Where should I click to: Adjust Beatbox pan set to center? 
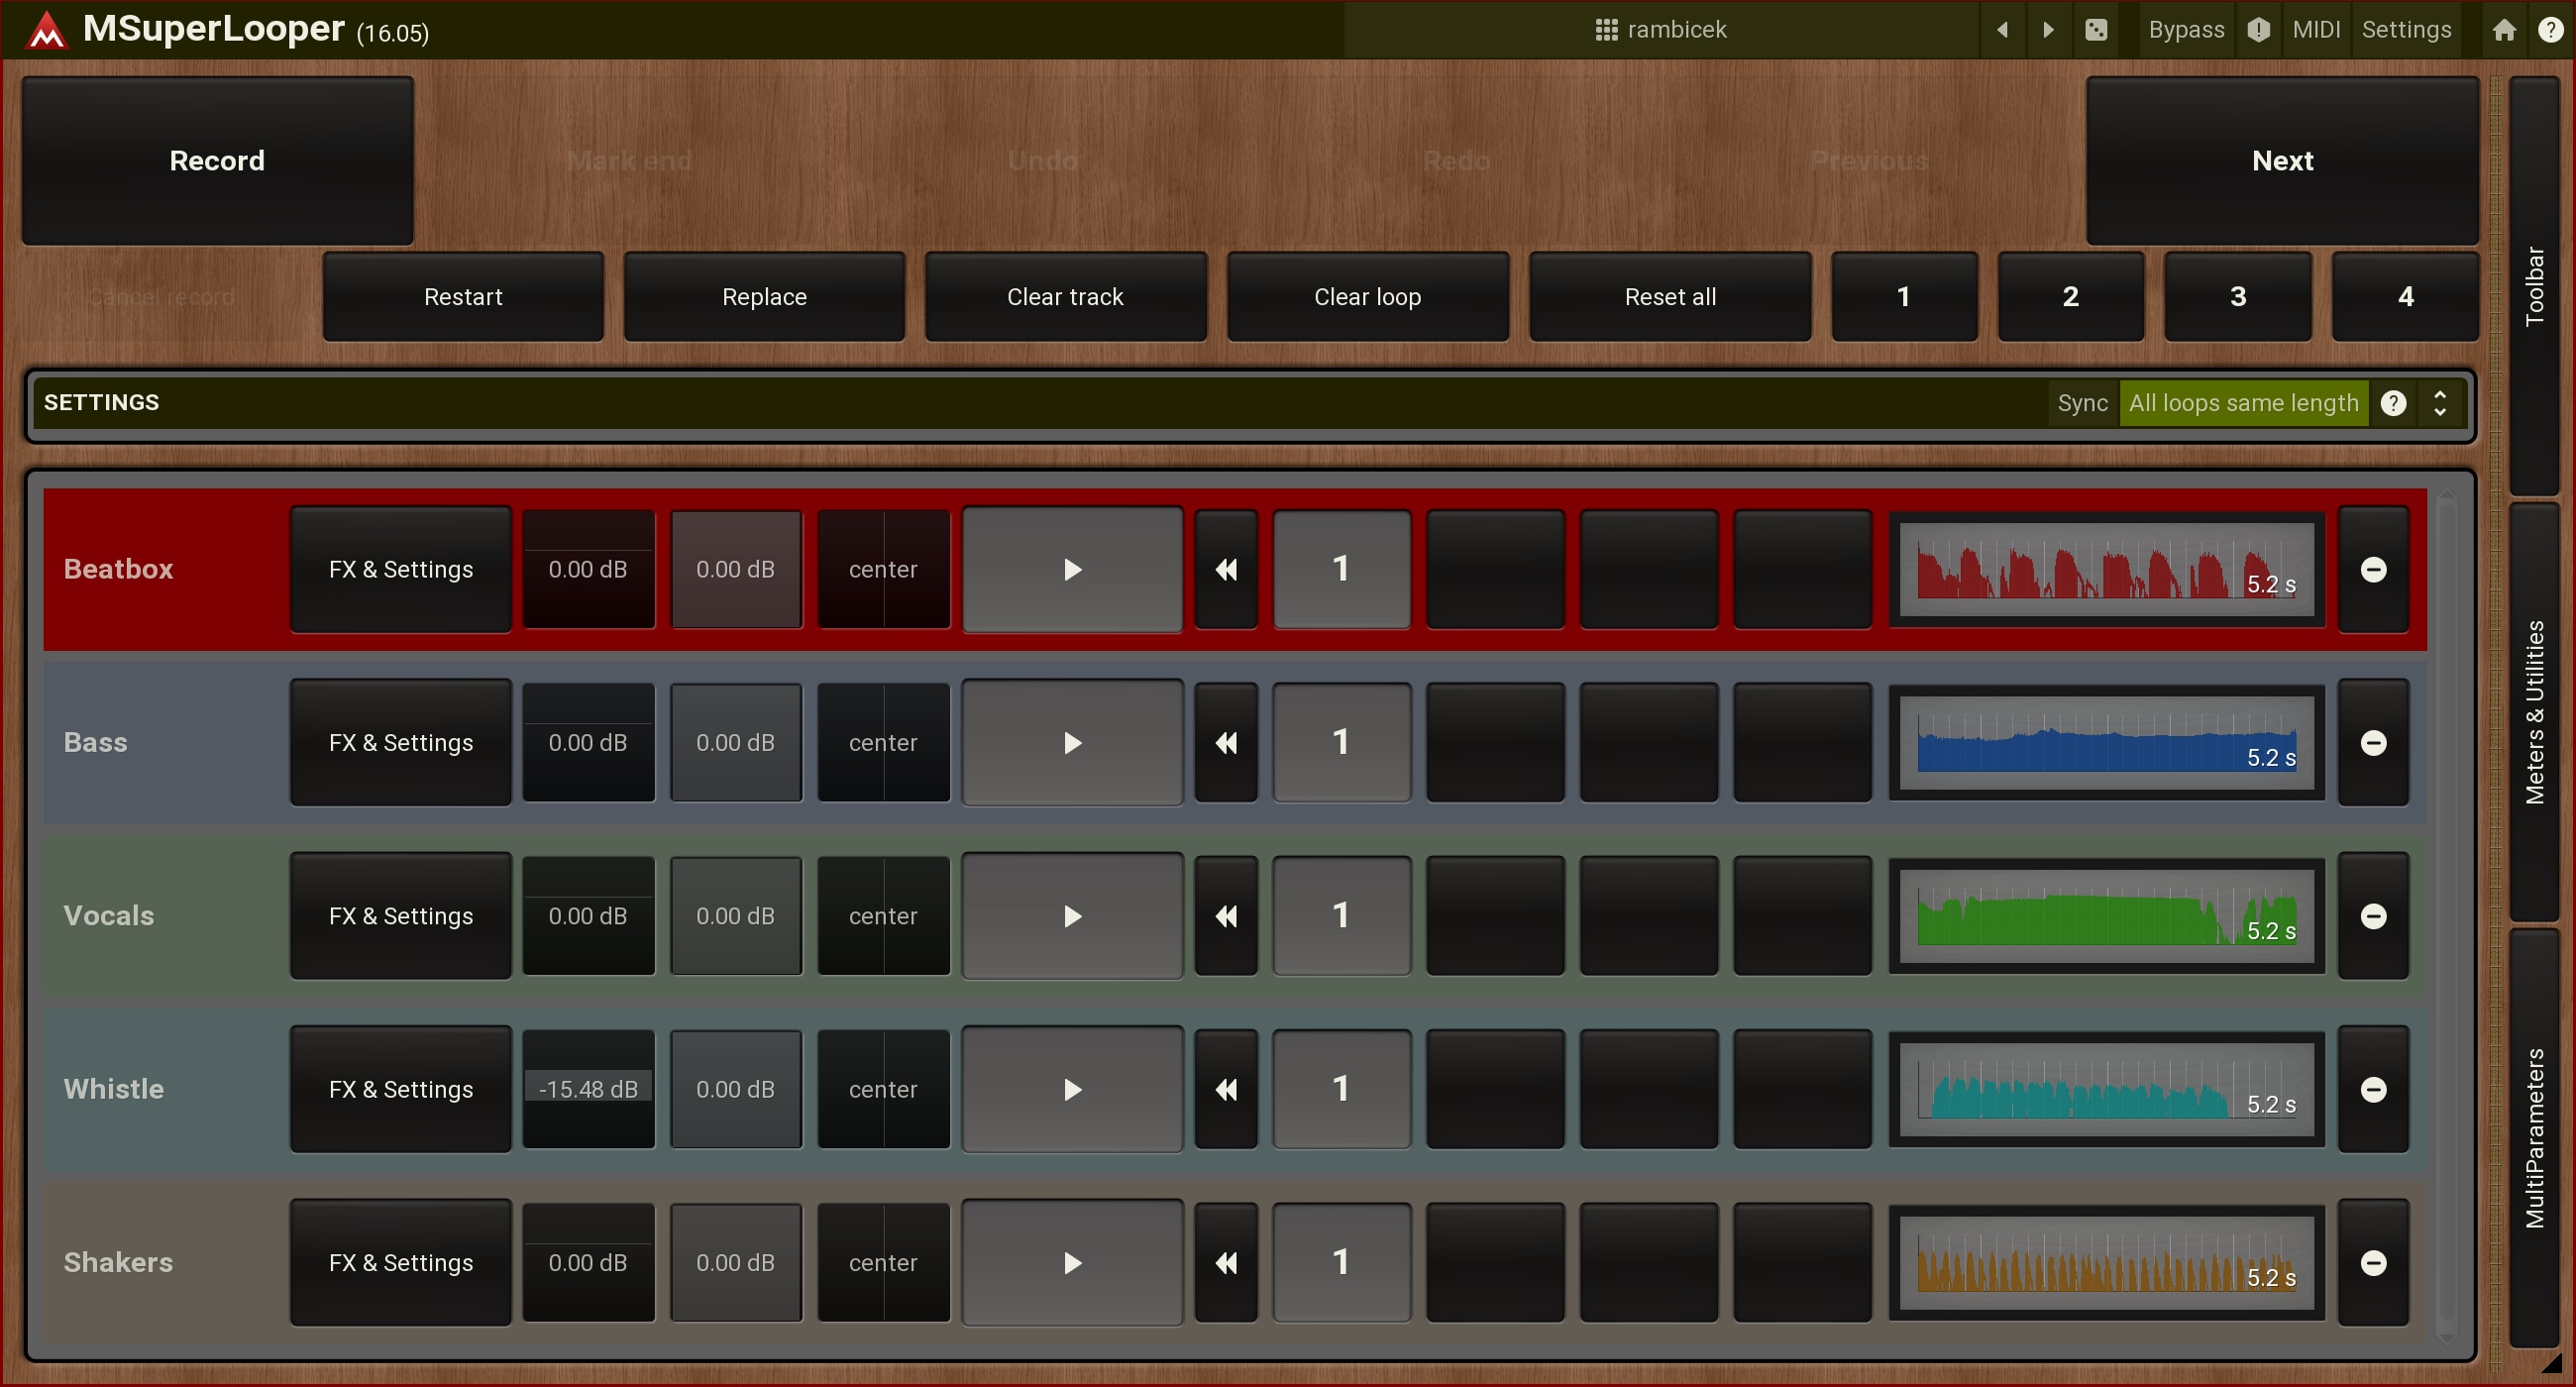(x=883, y=569)
